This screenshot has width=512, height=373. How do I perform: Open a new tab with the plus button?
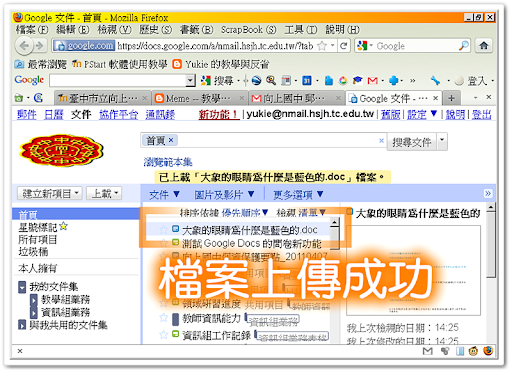452,98
